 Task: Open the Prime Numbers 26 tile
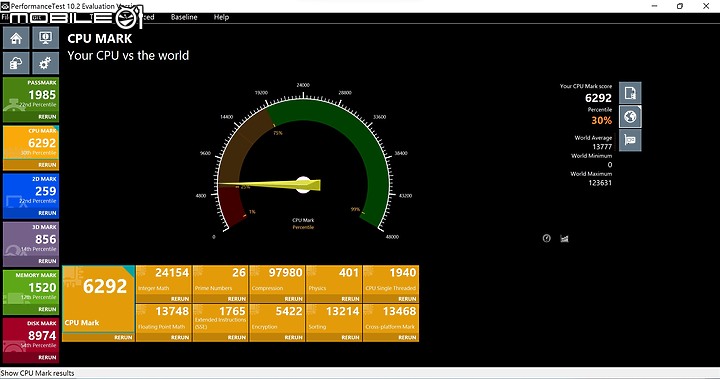coord(220,280)
